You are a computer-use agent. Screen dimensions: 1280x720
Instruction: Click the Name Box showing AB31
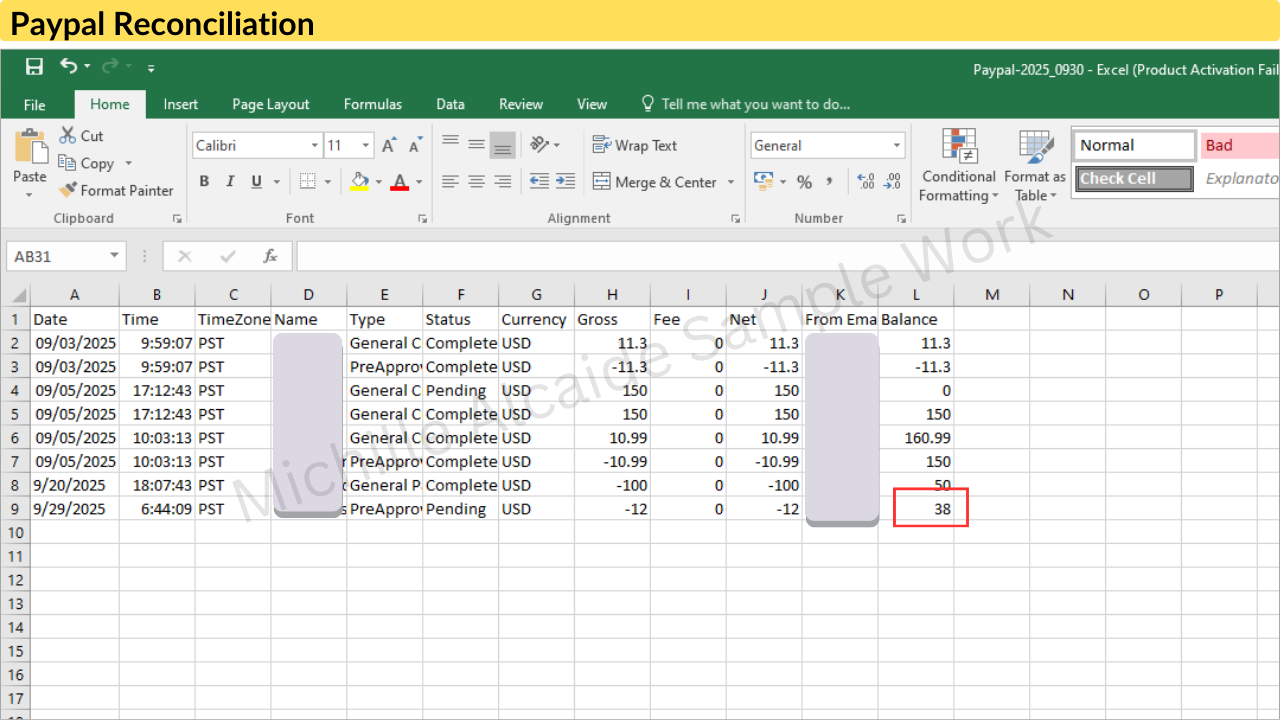pyautogui.click(x=56, y=257)
